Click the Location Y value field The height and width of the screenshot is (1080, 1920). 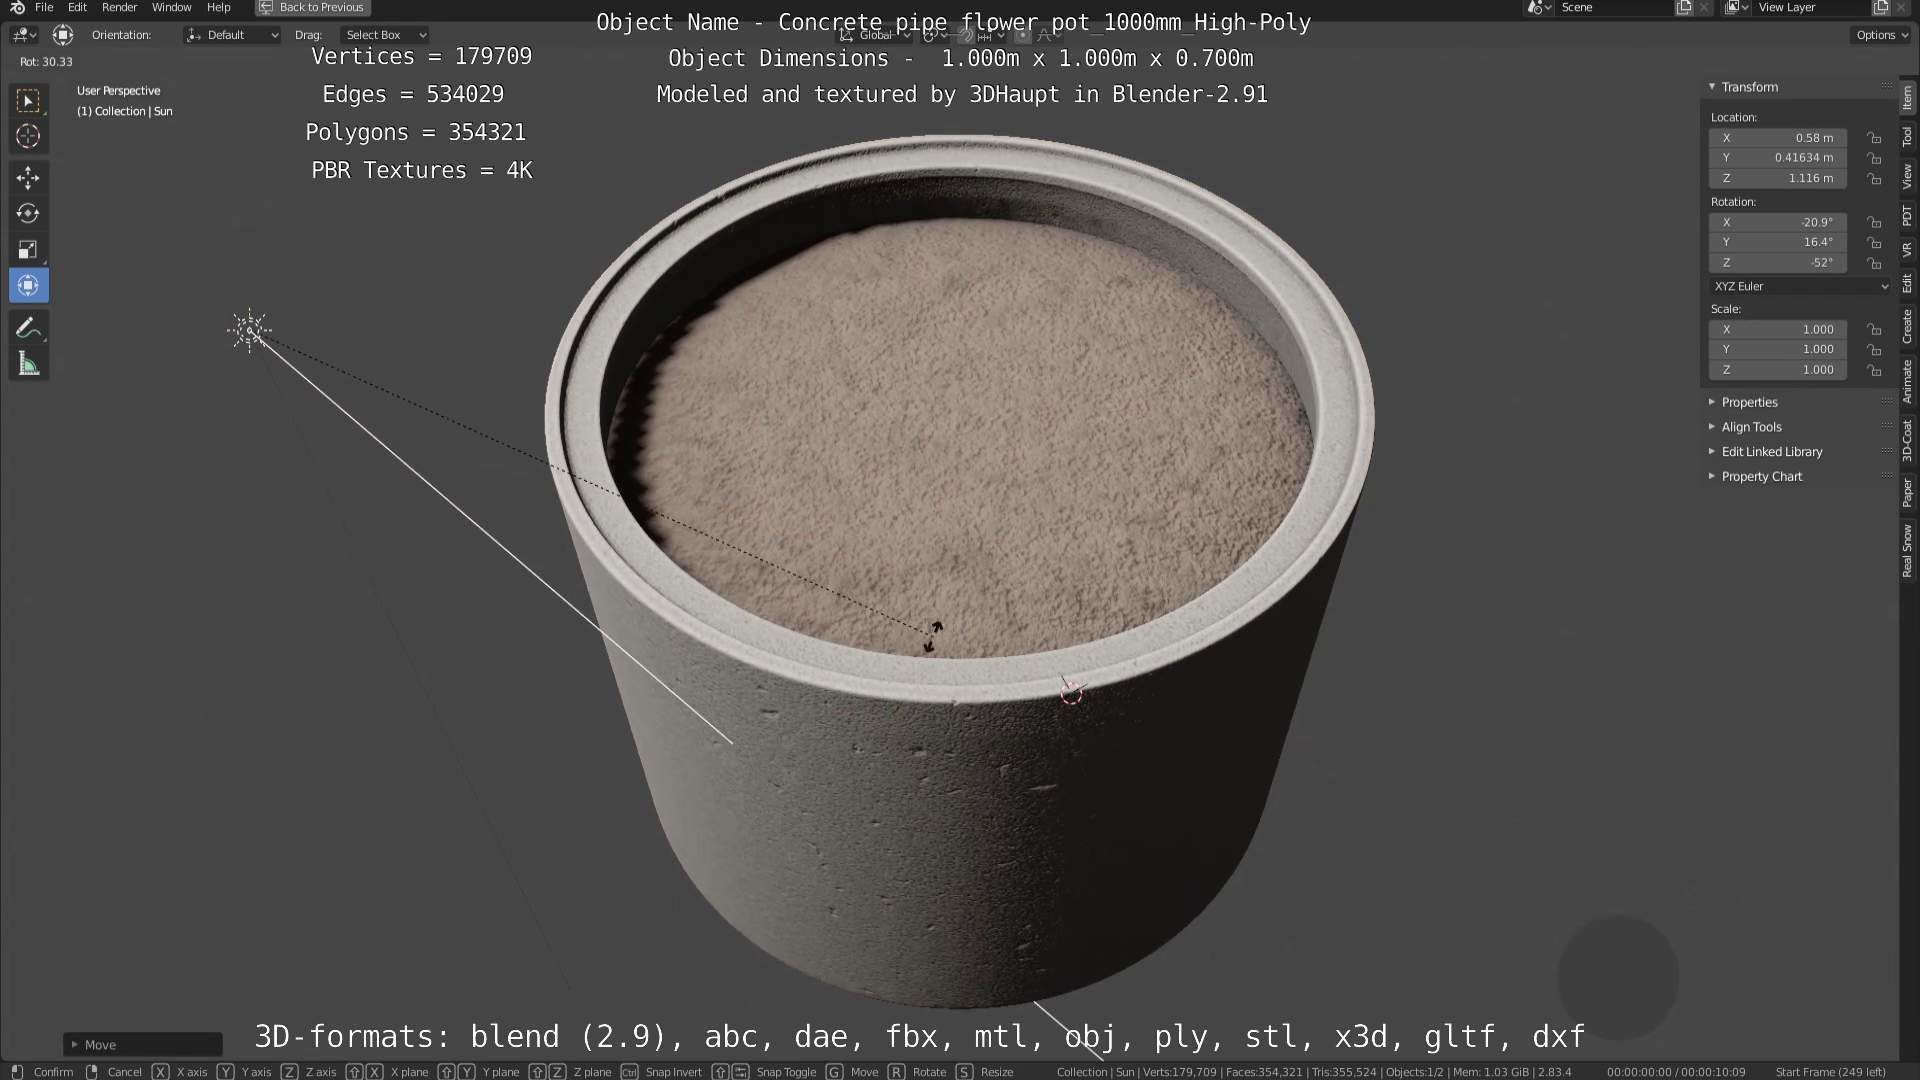click(x=1778, y=158)
